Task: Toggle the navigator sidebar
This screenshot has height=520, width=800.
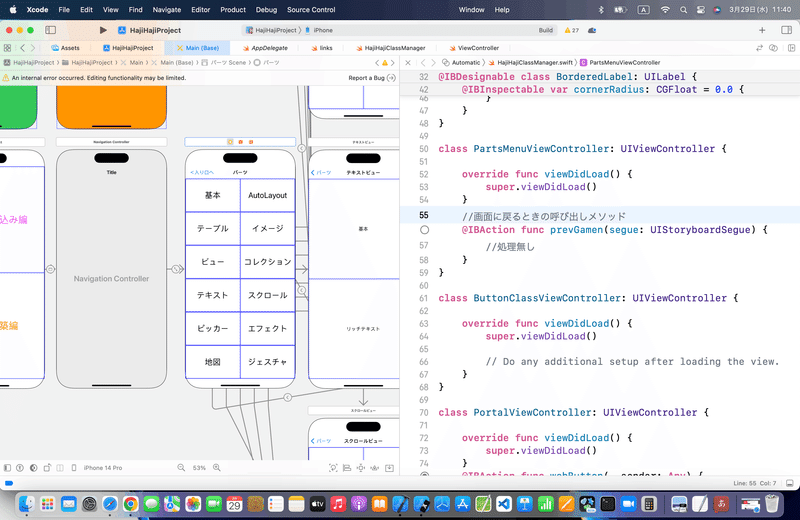Action: click(x=51, y=30)
